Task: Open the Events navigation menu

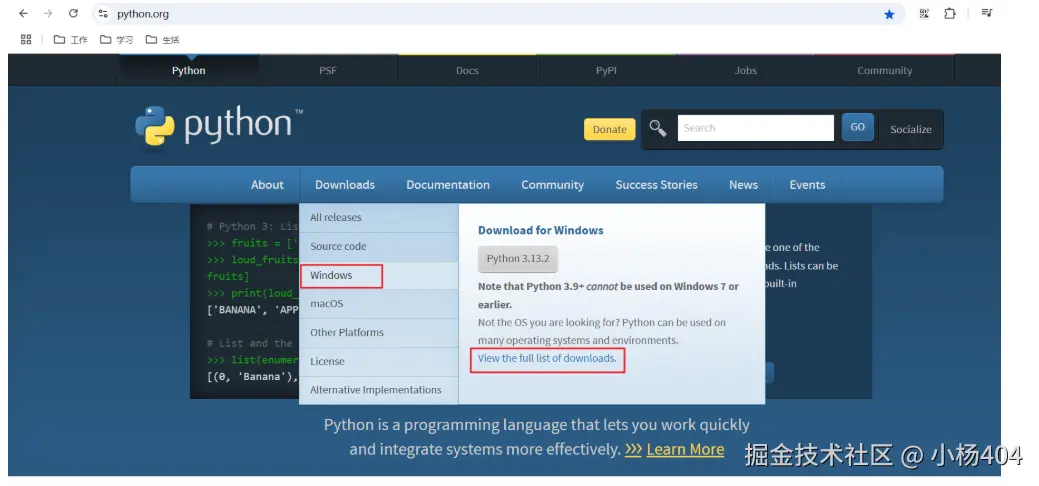Action: tap(807, 185)
